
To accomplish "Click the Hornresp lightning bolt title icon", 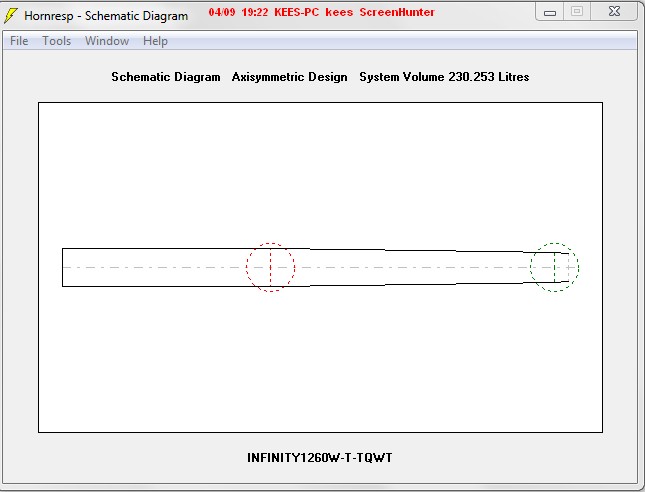I will pyautogui.click(x=11, y=15).
